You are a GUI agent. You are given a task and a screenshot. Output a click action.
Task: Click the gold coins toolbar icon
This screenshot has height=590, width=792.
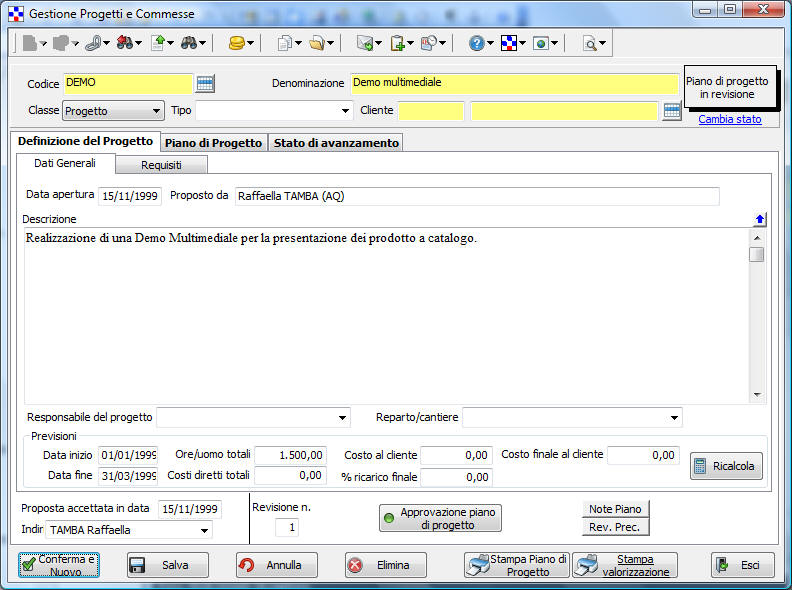[236, 43]
